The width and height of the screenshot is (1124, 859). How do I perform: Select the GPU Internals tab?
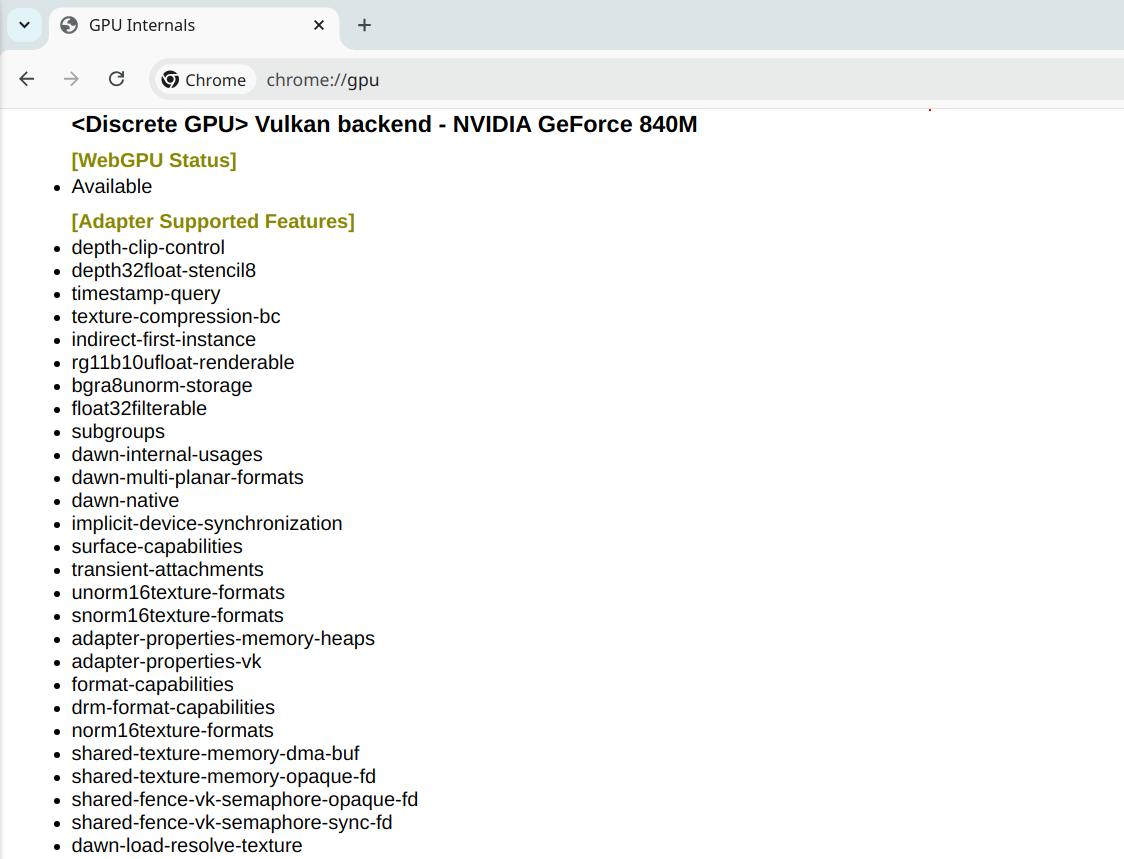point(194,27)
